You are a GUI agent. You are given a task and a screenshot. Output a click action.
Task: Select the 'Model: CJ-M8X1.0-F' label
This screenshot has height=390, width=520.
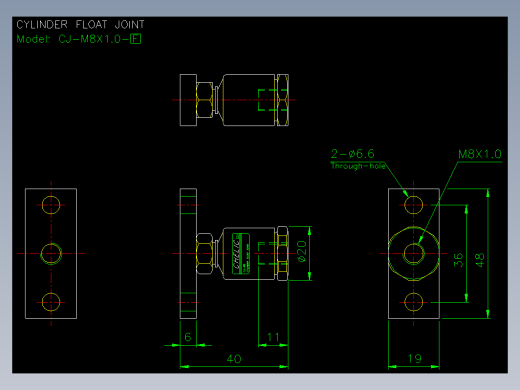click(x=79, y=39)
